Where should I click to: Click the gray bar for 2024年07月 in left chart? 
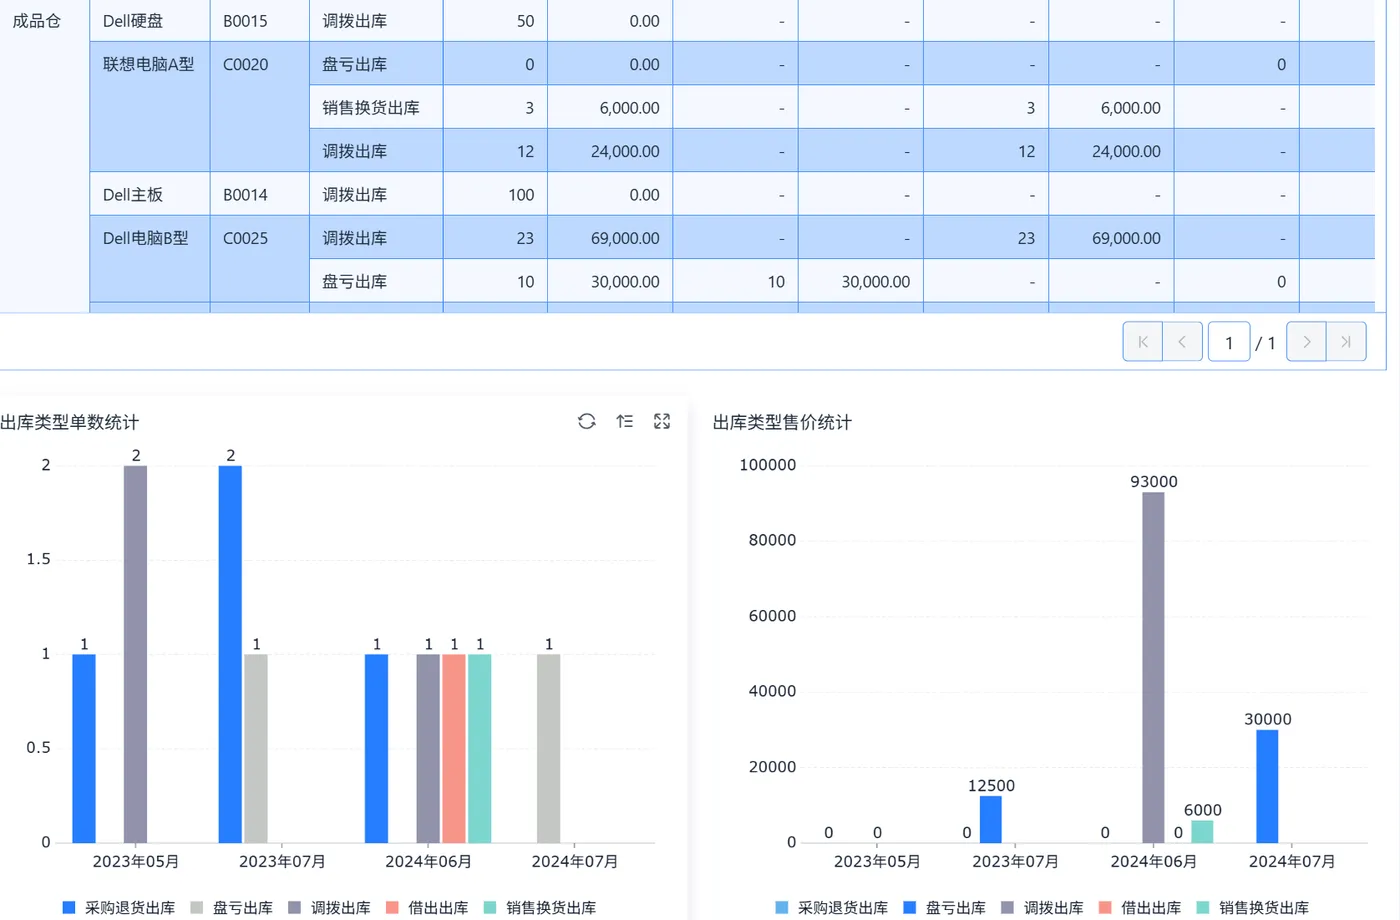tap(548, 749)
